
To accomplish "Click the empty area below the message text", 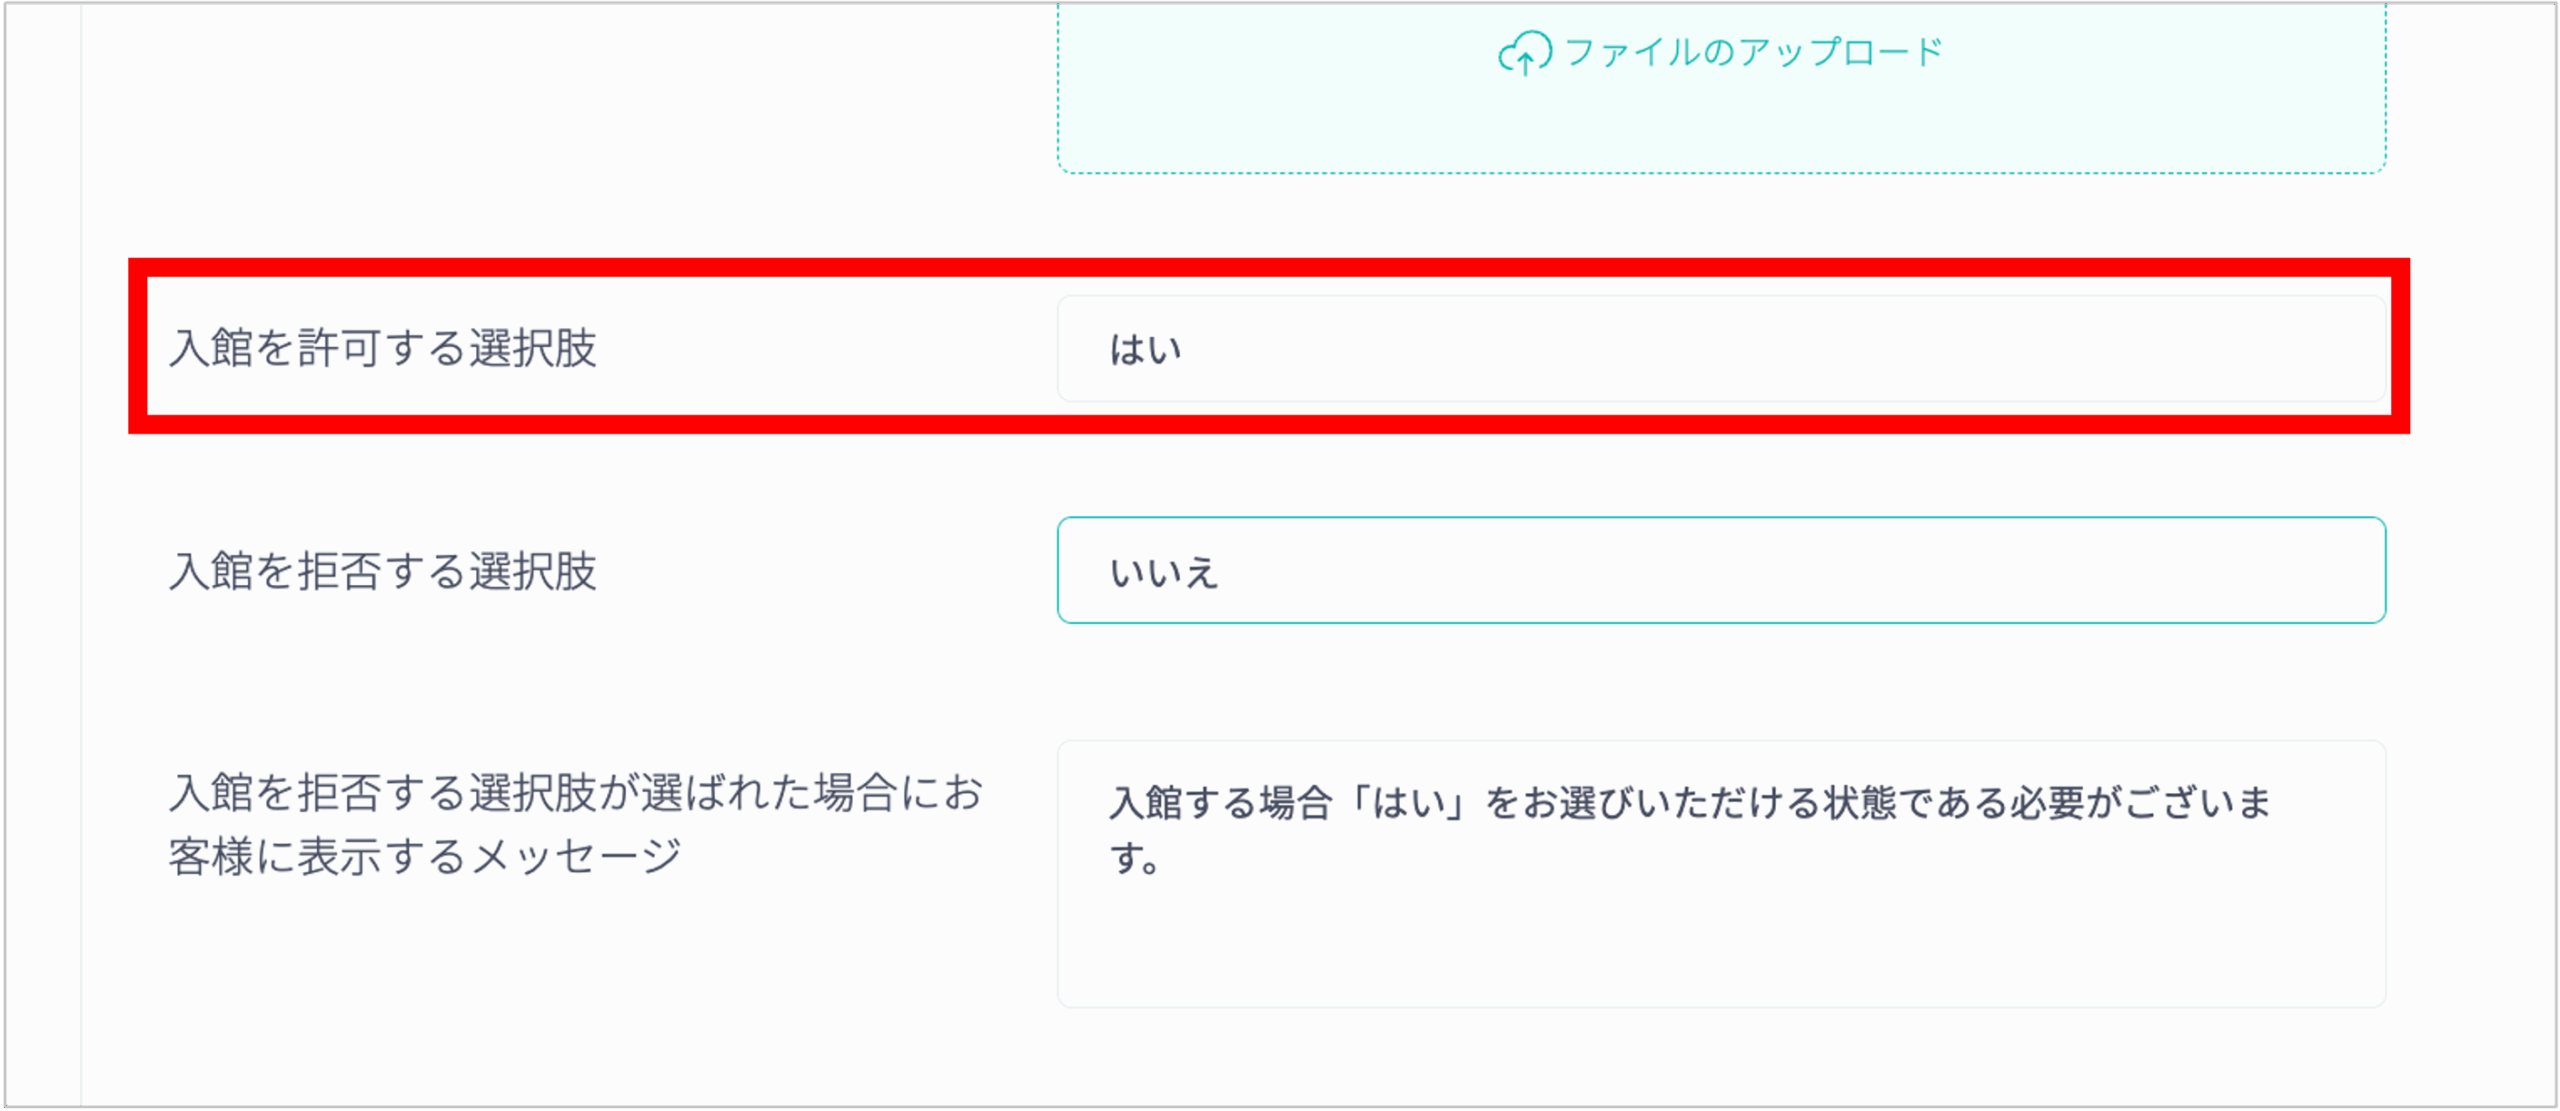I will pos(1720,950).
